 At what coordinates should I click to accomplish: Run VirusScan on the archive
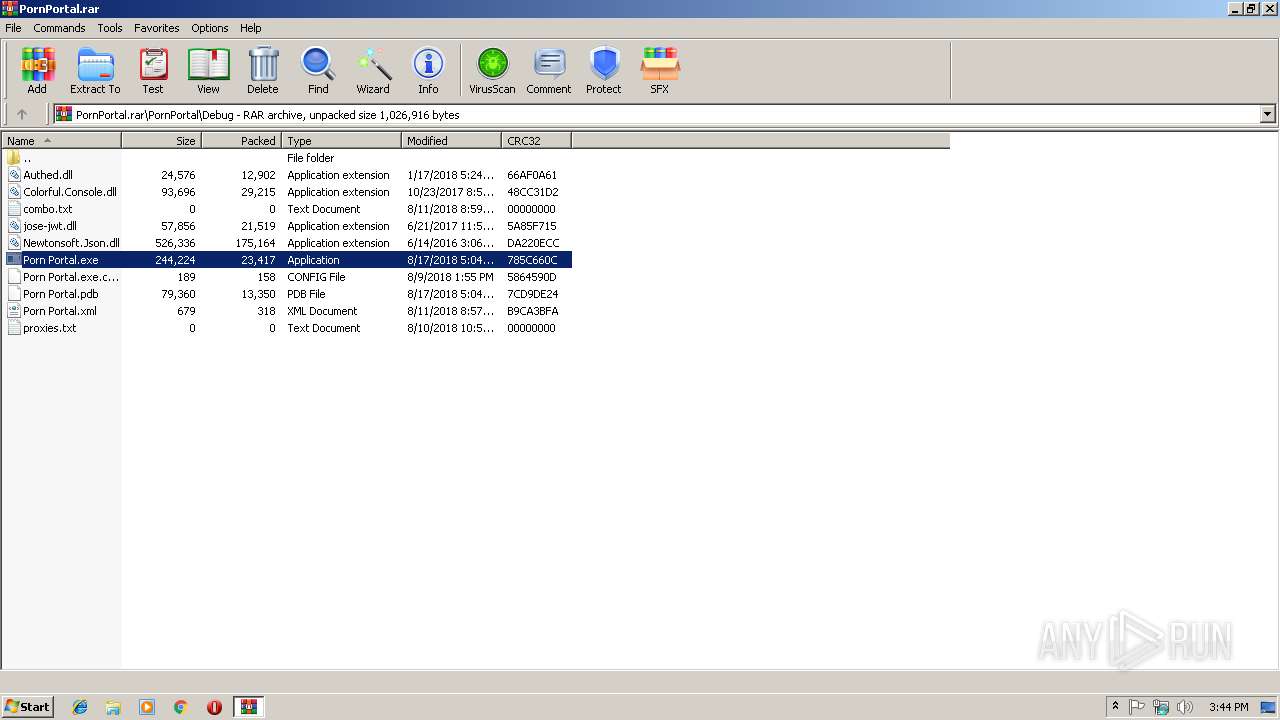coord(492,70)
